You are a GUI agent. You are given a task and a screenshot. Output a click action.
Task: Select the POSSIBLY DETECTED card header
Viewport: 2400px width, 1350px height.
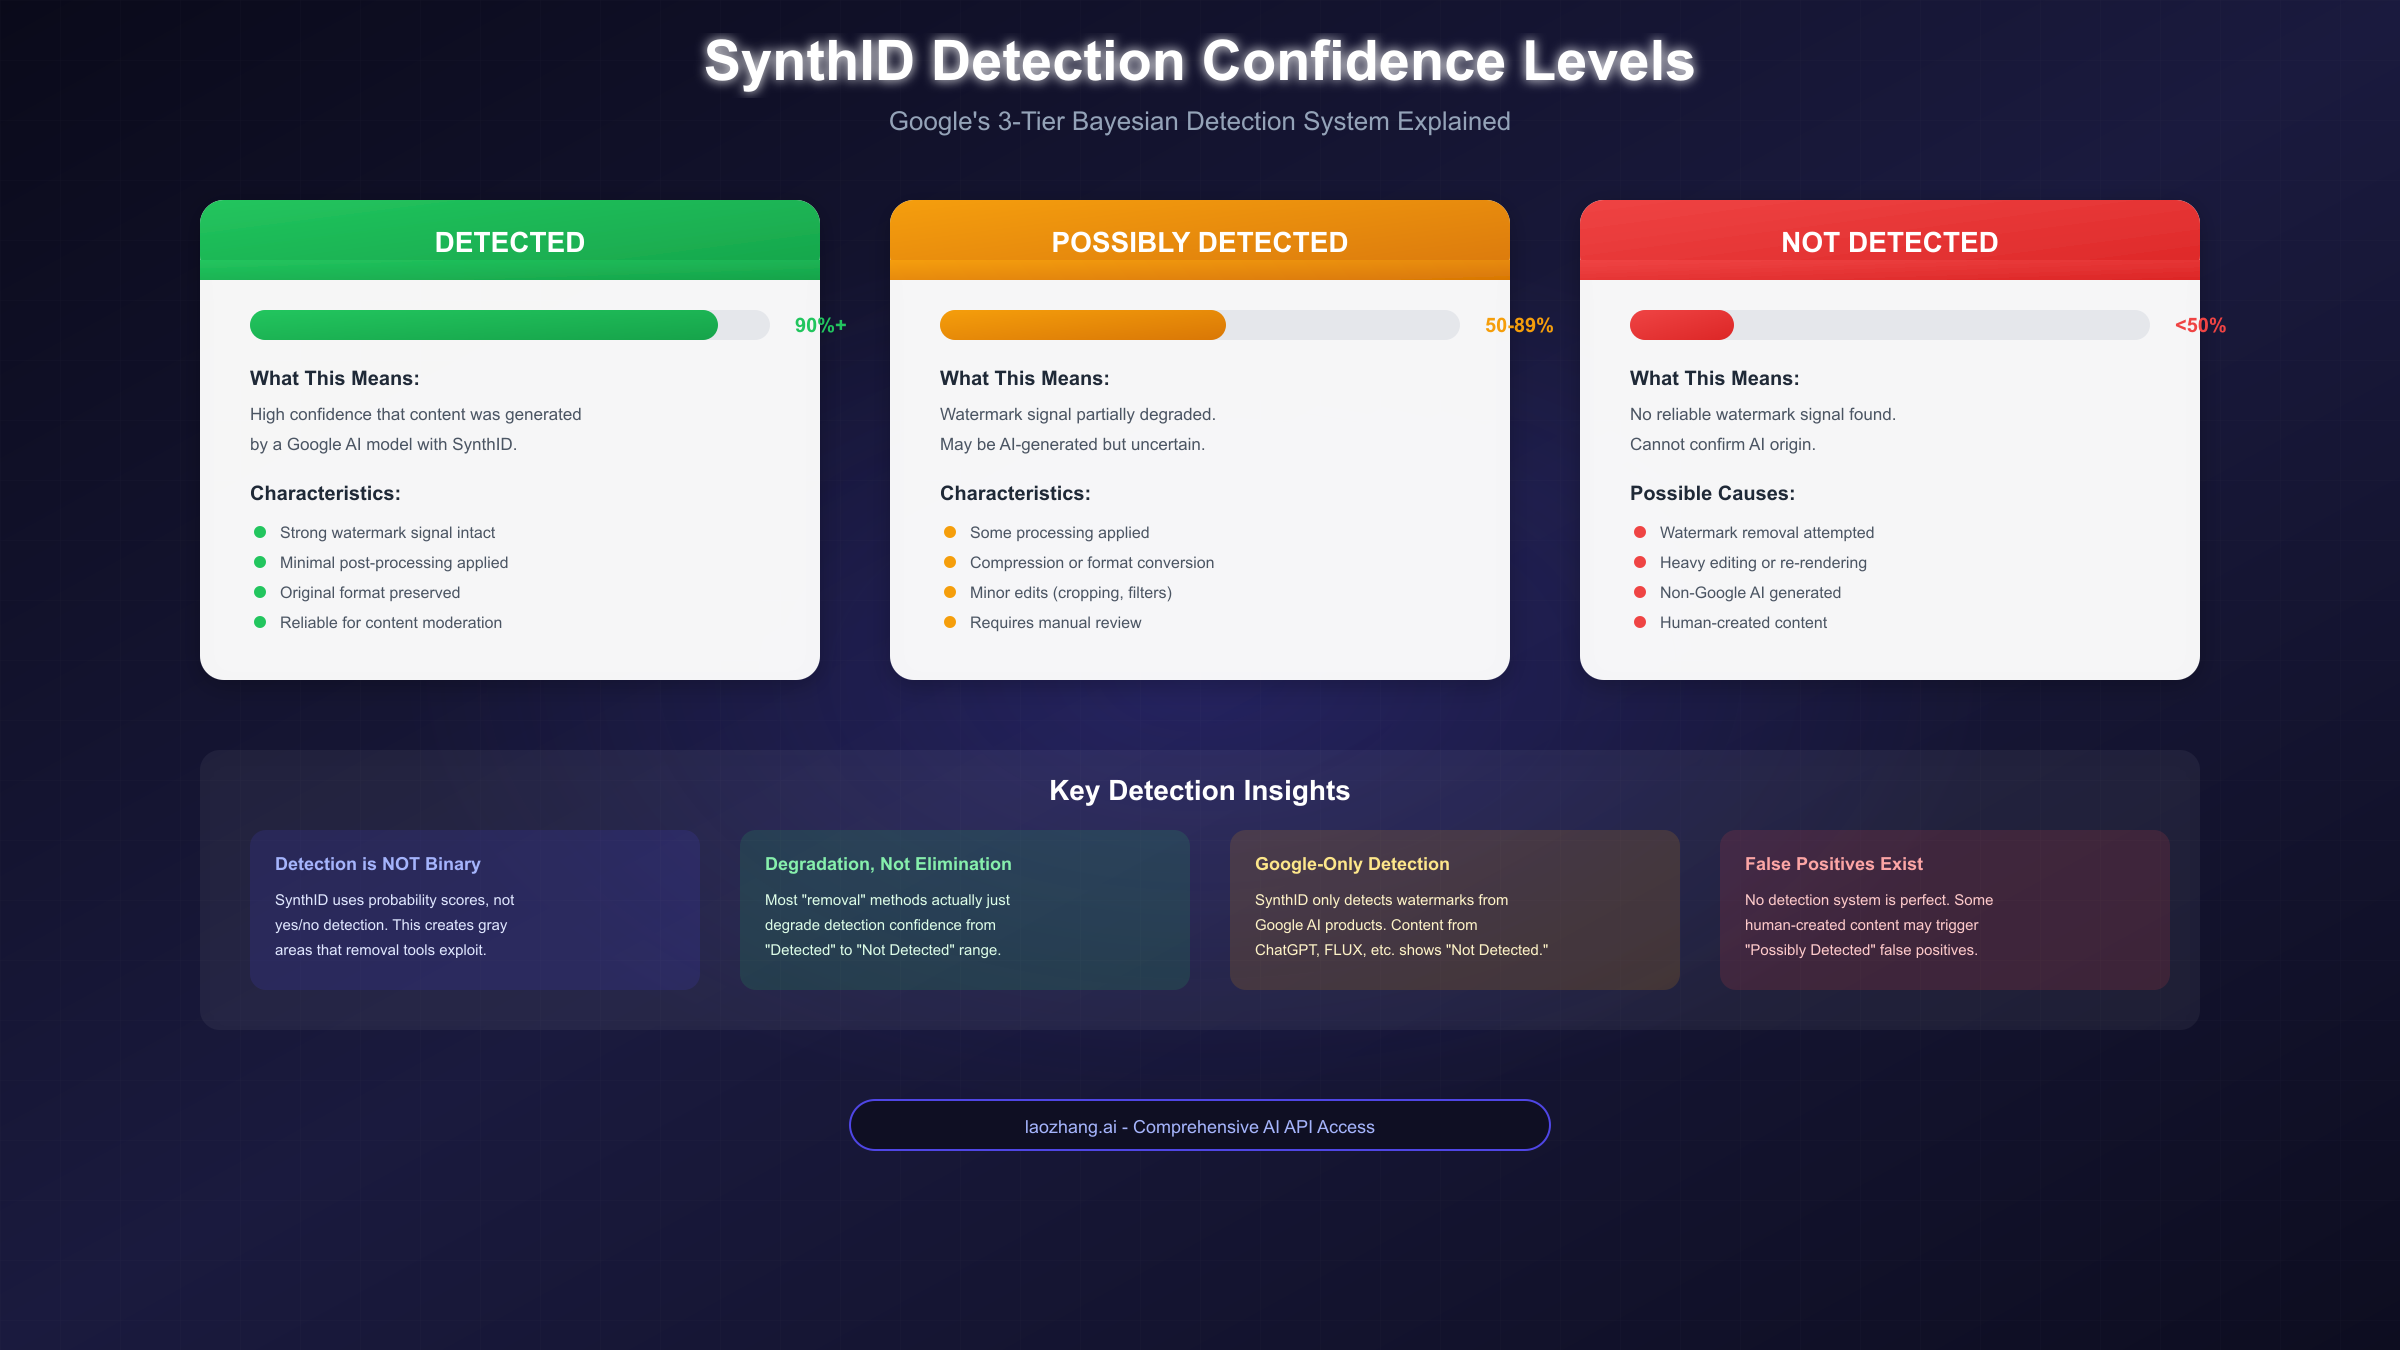click(x=1199, y=241)
